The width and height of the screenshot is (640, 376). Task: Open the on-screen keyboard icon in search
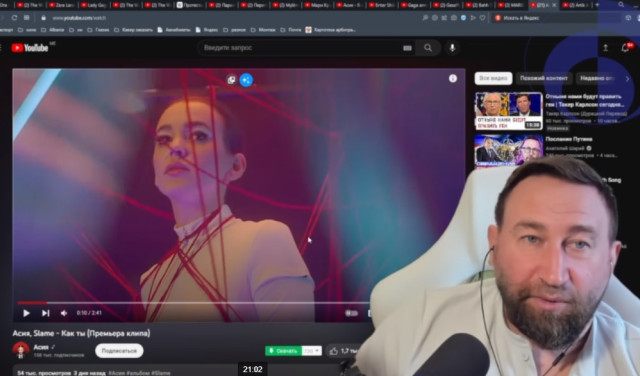point(407,48)
